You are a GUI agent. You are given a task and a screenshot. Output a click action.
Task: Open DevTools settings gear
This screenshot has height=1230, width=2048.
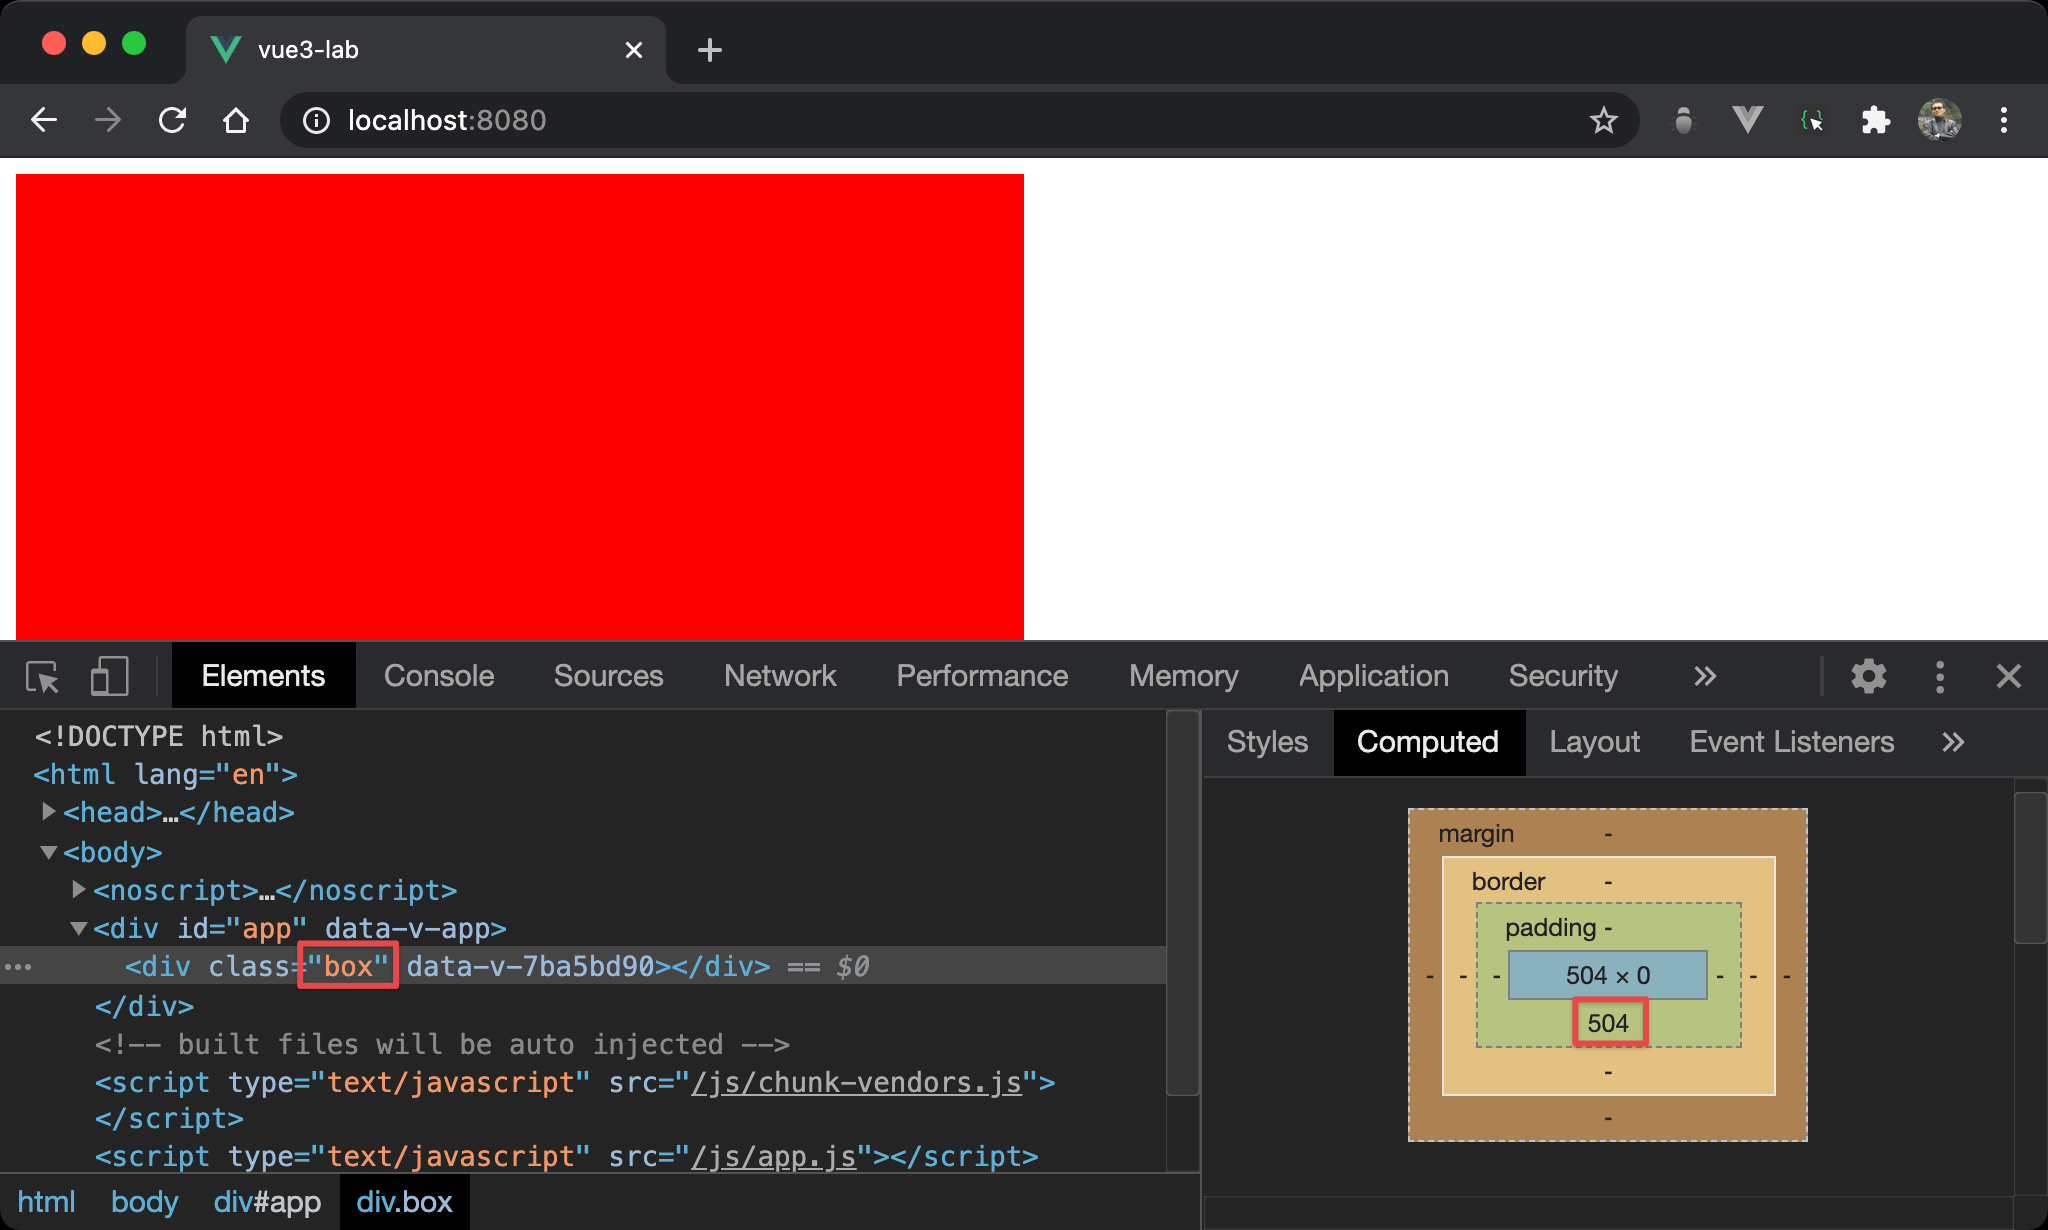1868,677
